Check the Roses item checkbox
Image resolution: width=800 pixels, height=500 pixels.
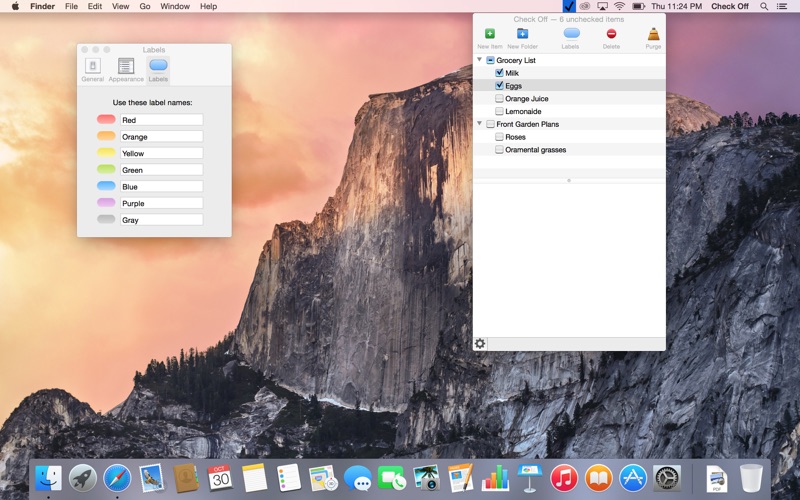coord(500,137)
